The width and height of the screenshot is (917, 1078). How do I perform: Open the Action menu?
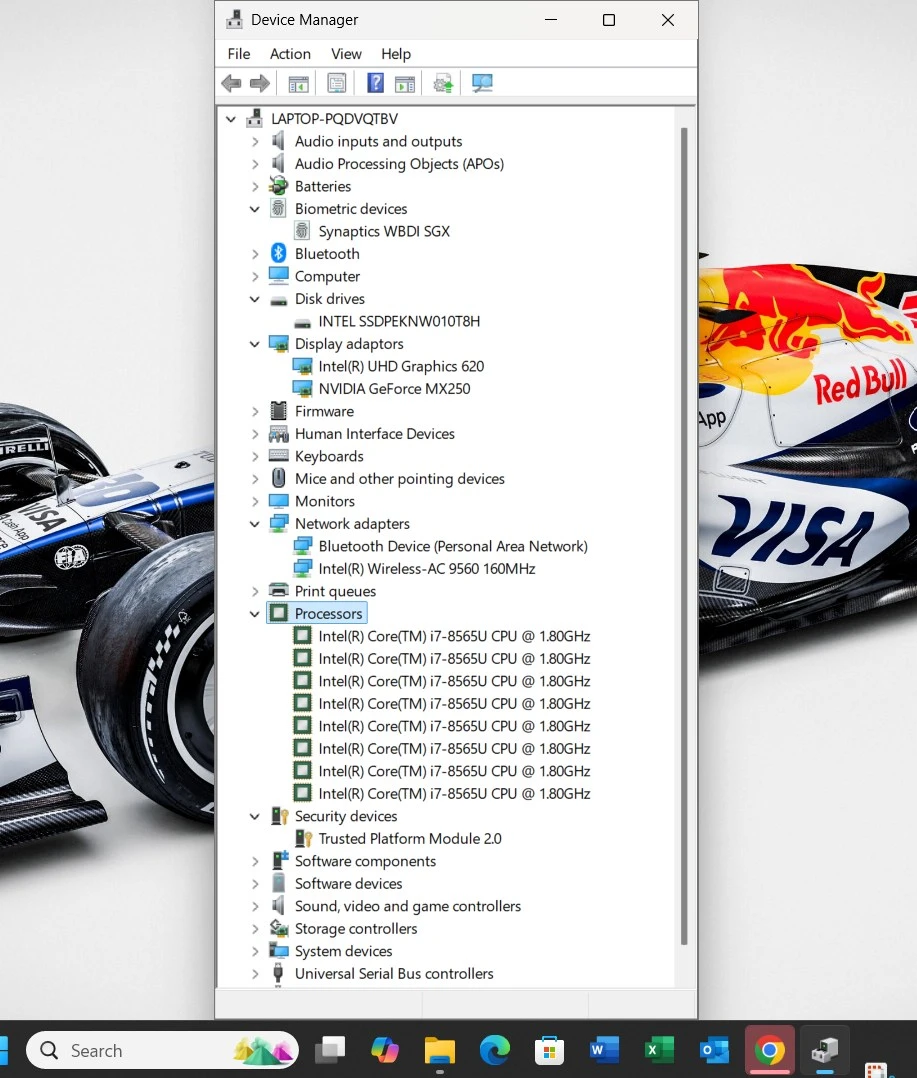coord(290,54)
